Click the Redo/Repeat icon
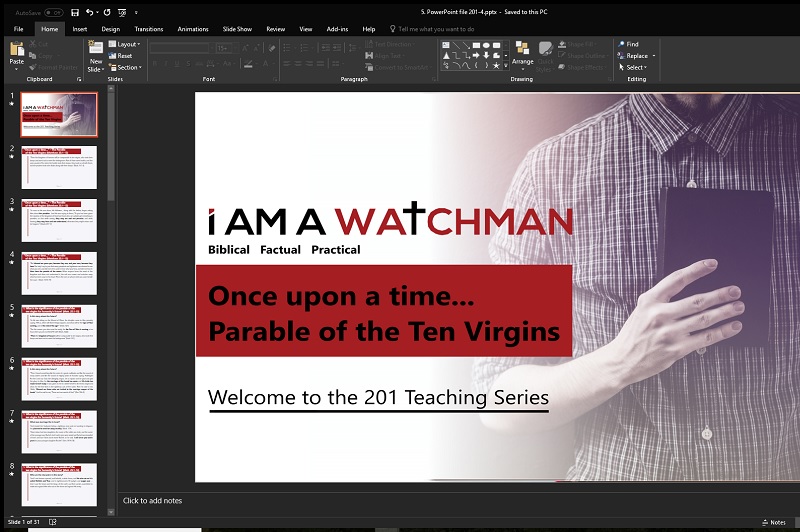Image resolution: width=800 pixels, height=532 pixels. pyautogui.click(x=107, y=12)
